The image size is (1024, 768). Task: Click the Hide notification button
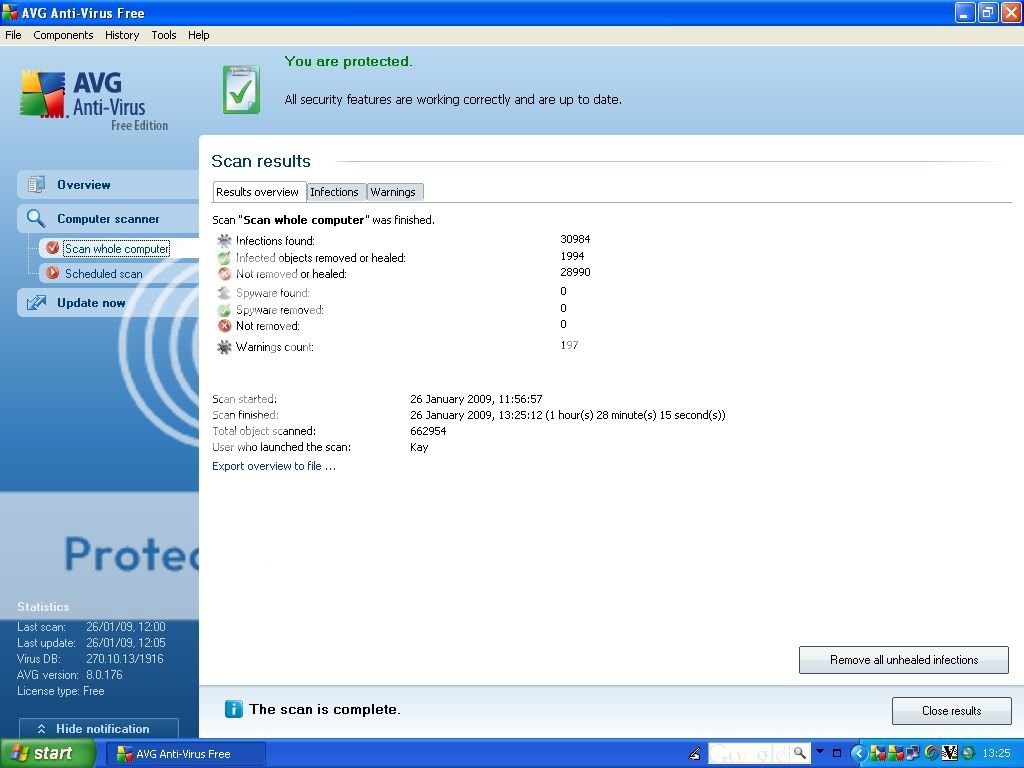[99, 728]
